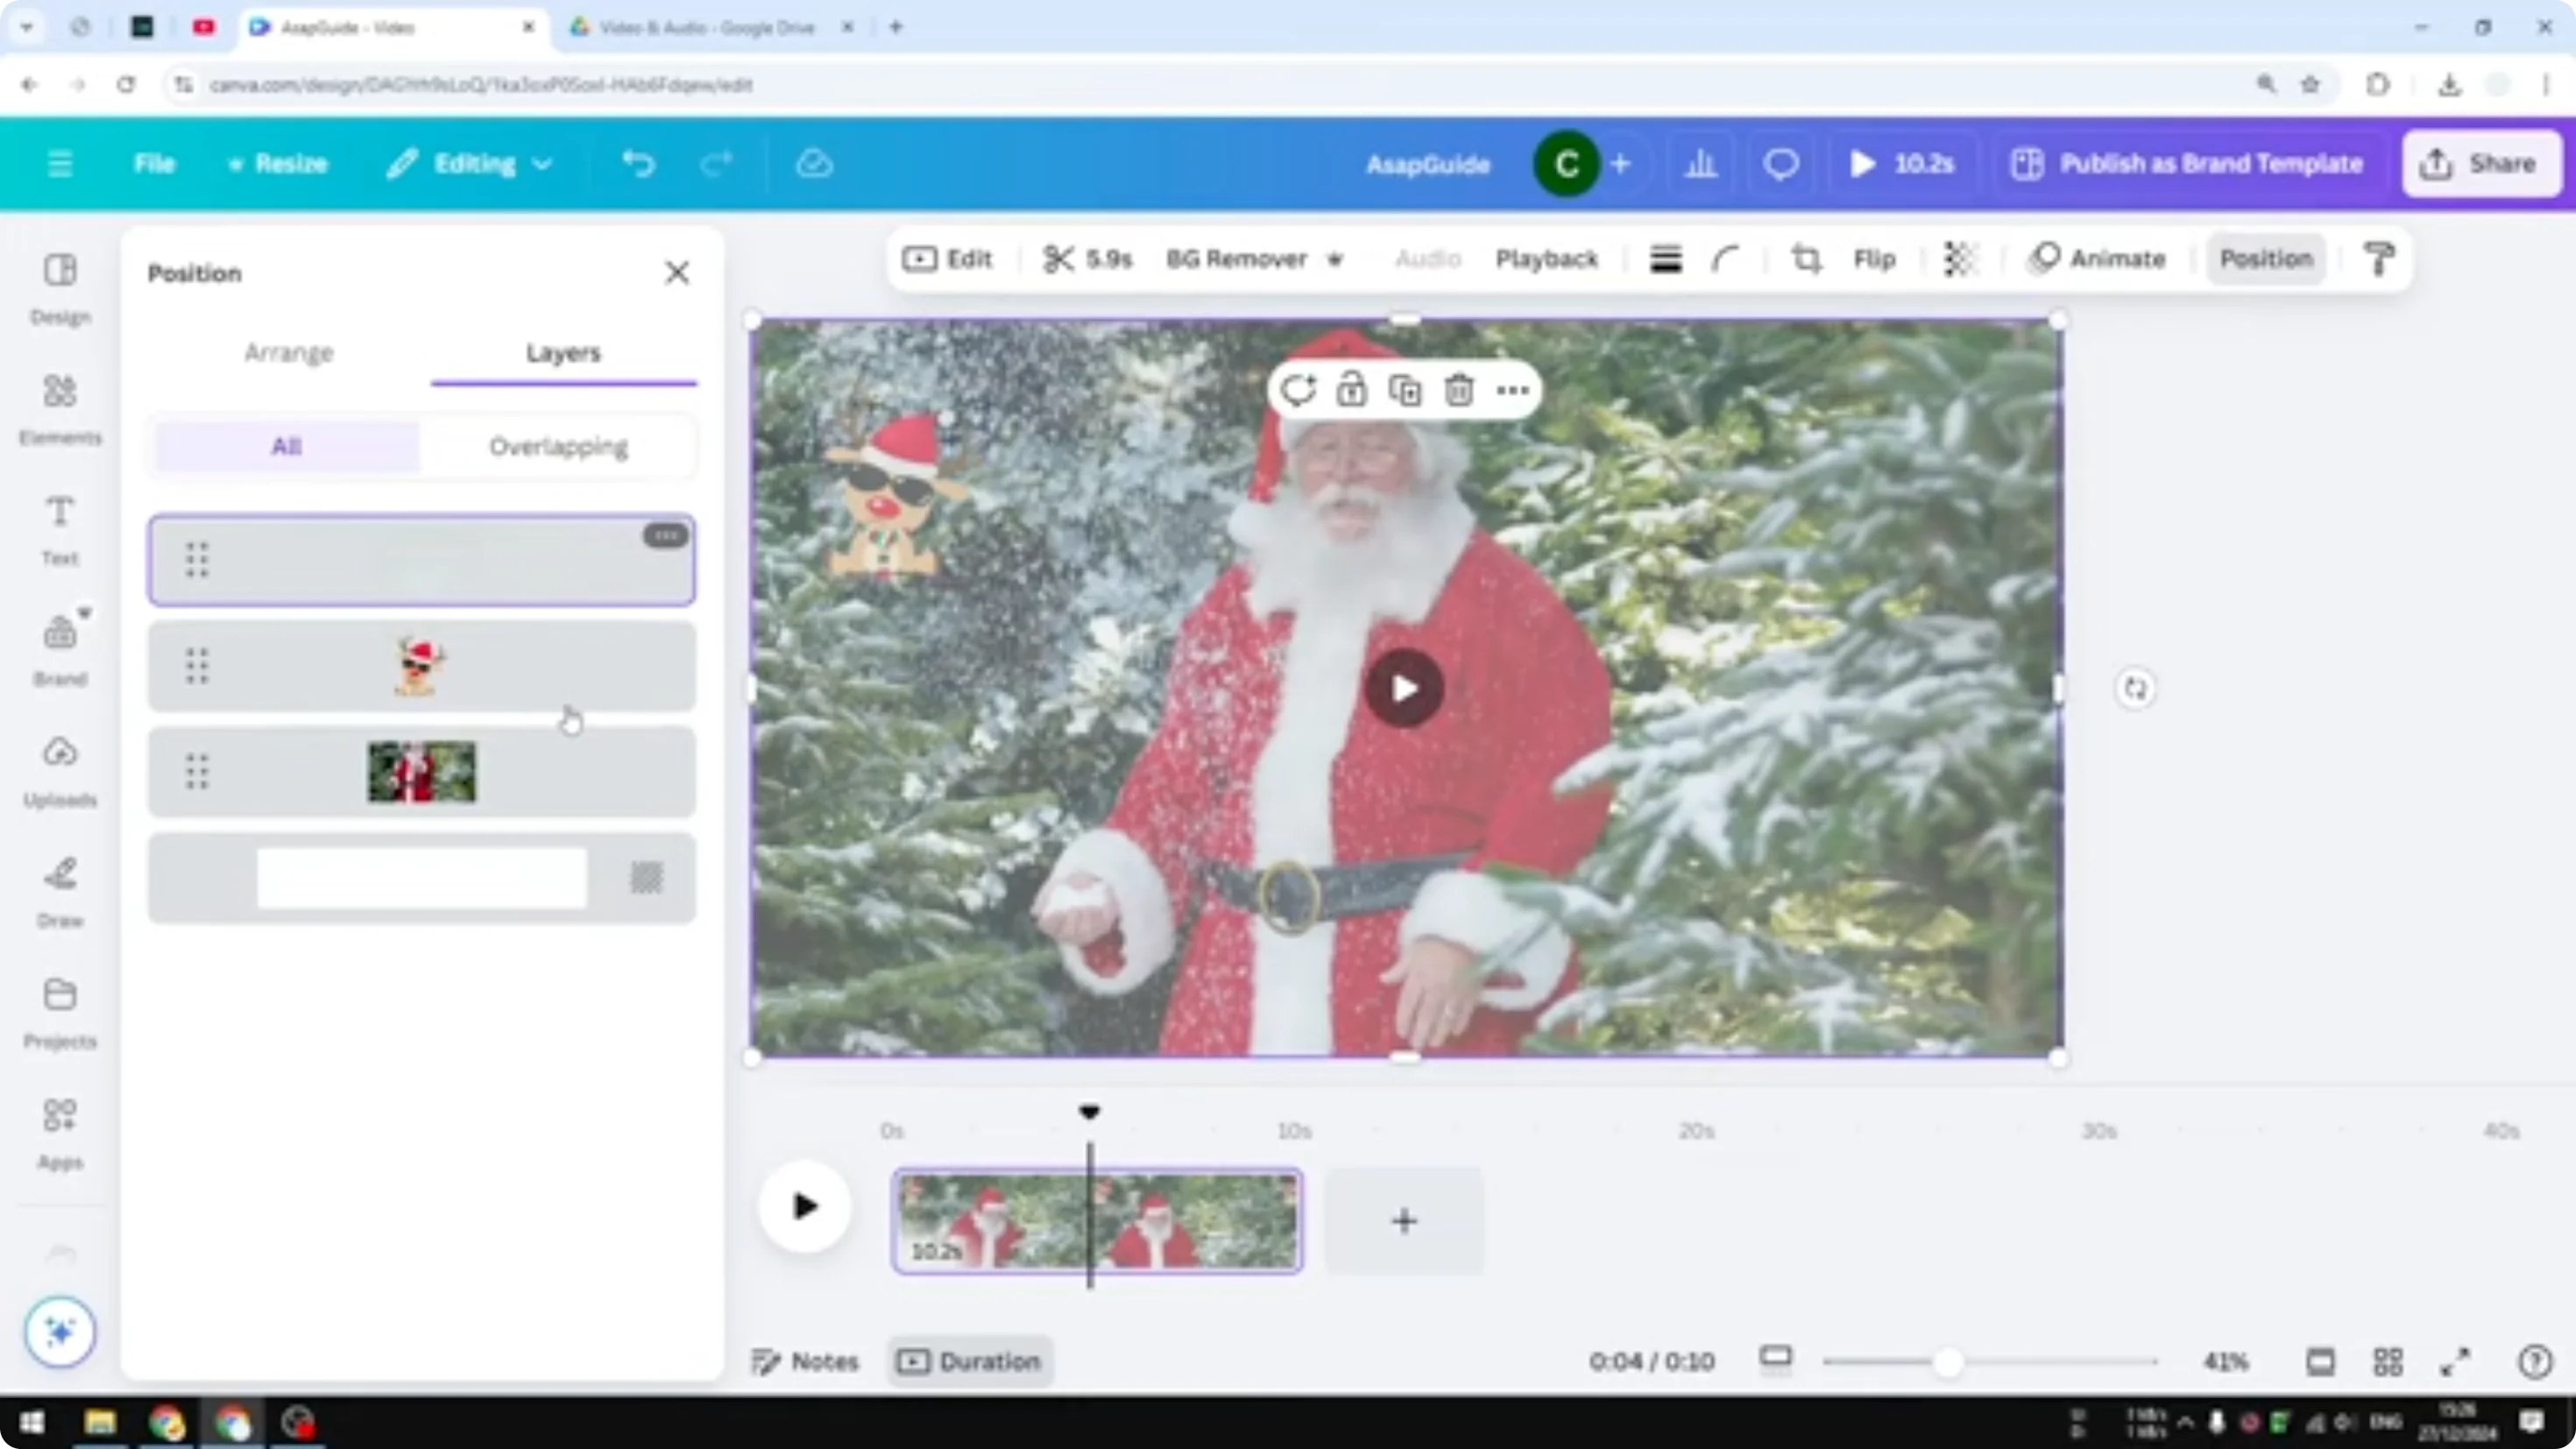Open the Uploads panel
This screenshot has width=2576, height=1449.
coord(59,765)
